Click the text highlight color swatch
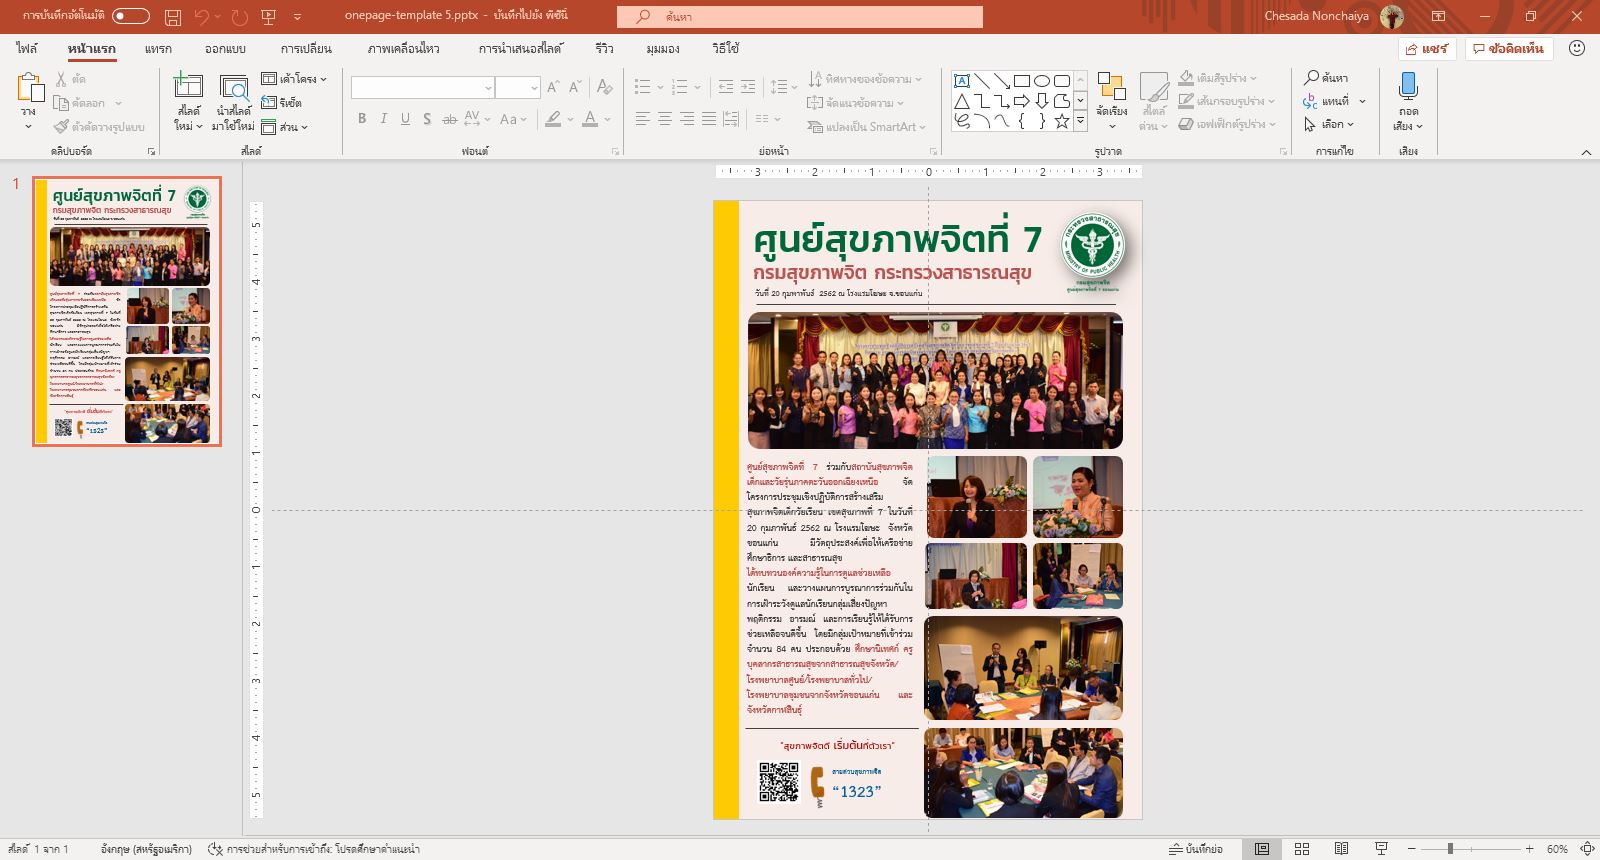 click(x=553, y=119)
